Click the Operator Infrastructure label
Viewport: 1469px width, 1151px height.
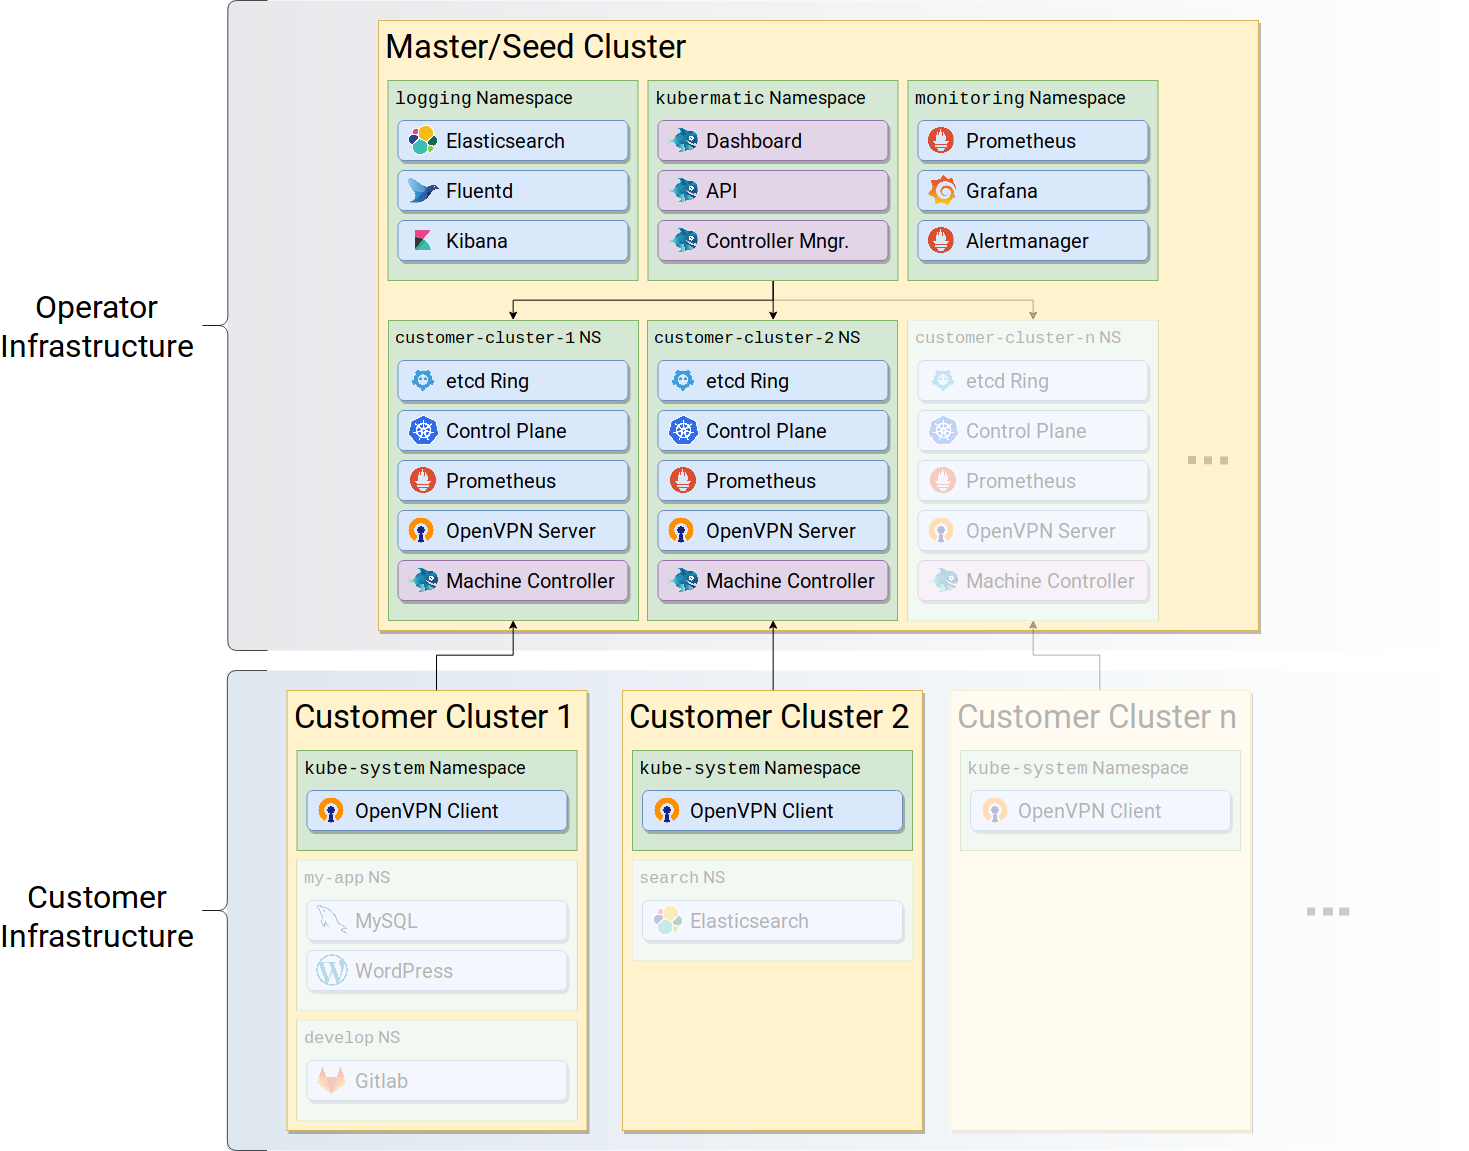point(97,327)
